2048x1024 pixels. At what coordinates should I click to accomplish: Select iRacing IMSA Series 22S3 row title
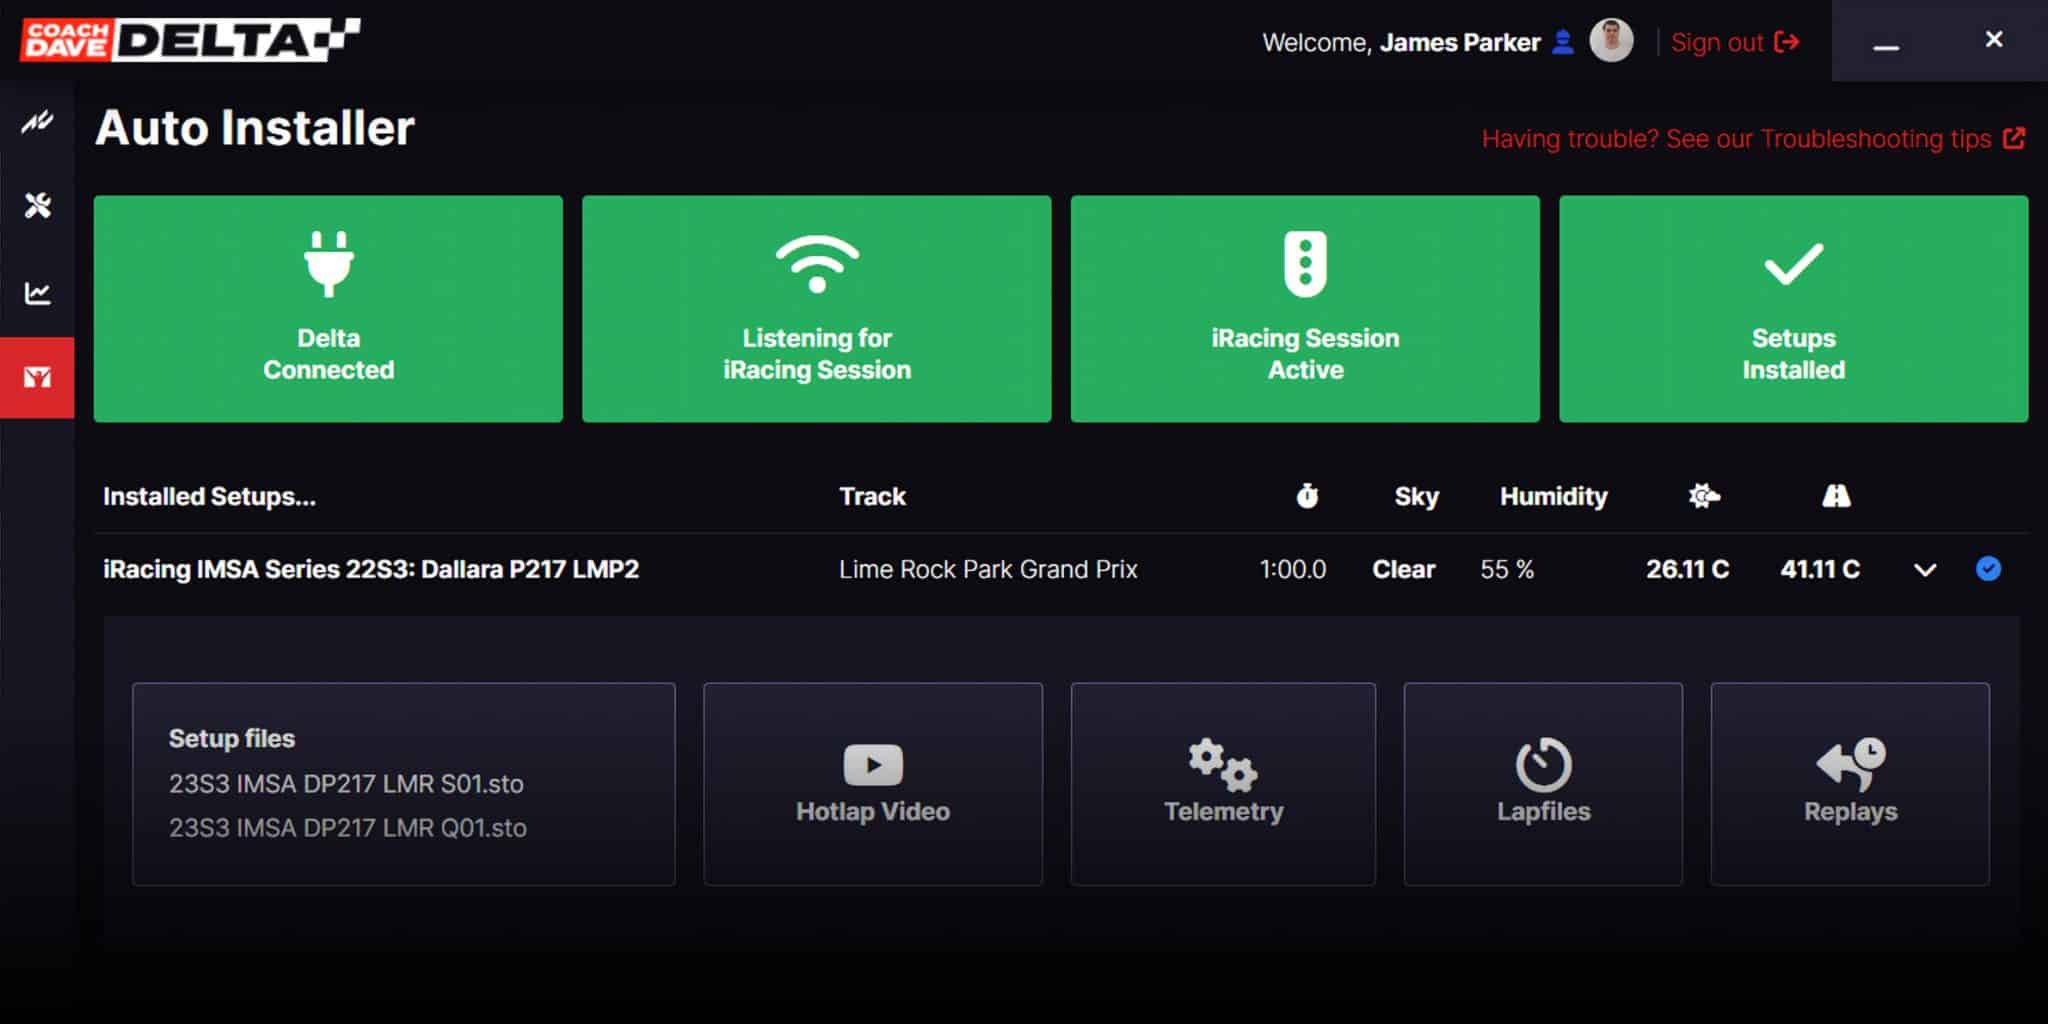pos(371,569)
